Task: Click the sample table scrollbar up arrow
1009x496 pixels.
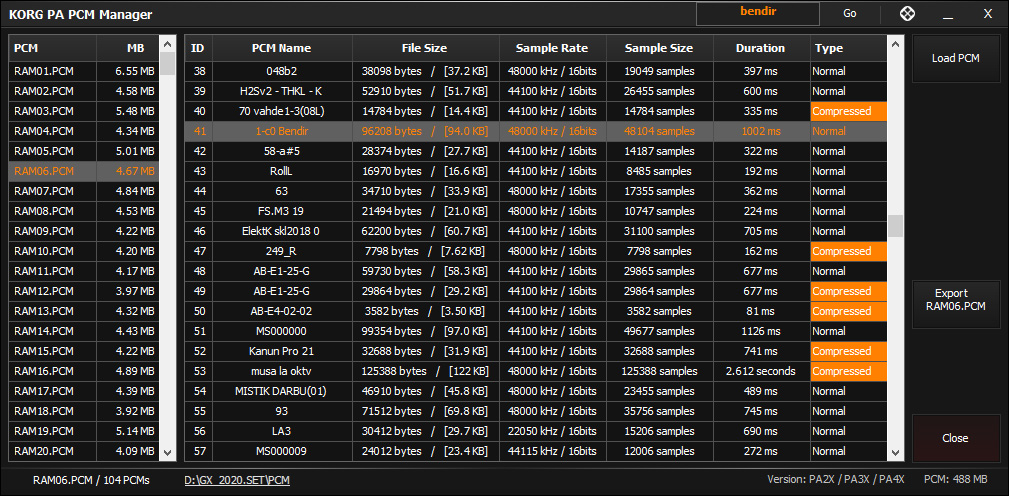Action: click(x=895, y=44)
